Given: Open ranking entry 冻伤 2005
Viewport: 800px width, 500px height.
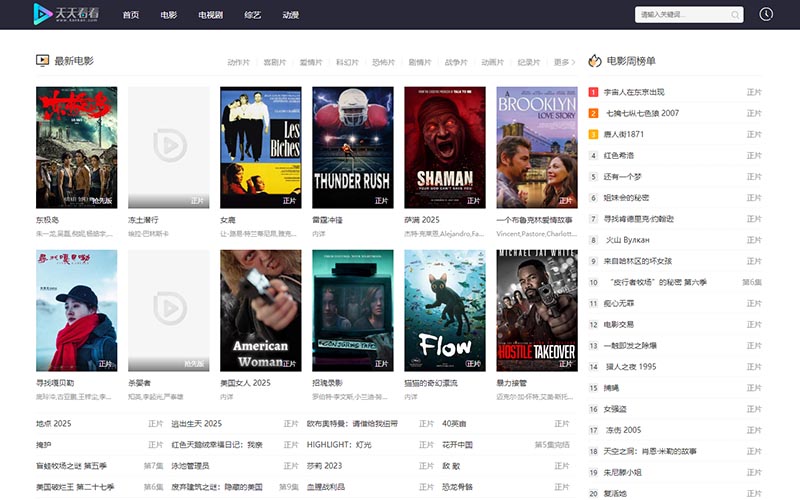Looking at the screenshot, I should coord(623,430).
